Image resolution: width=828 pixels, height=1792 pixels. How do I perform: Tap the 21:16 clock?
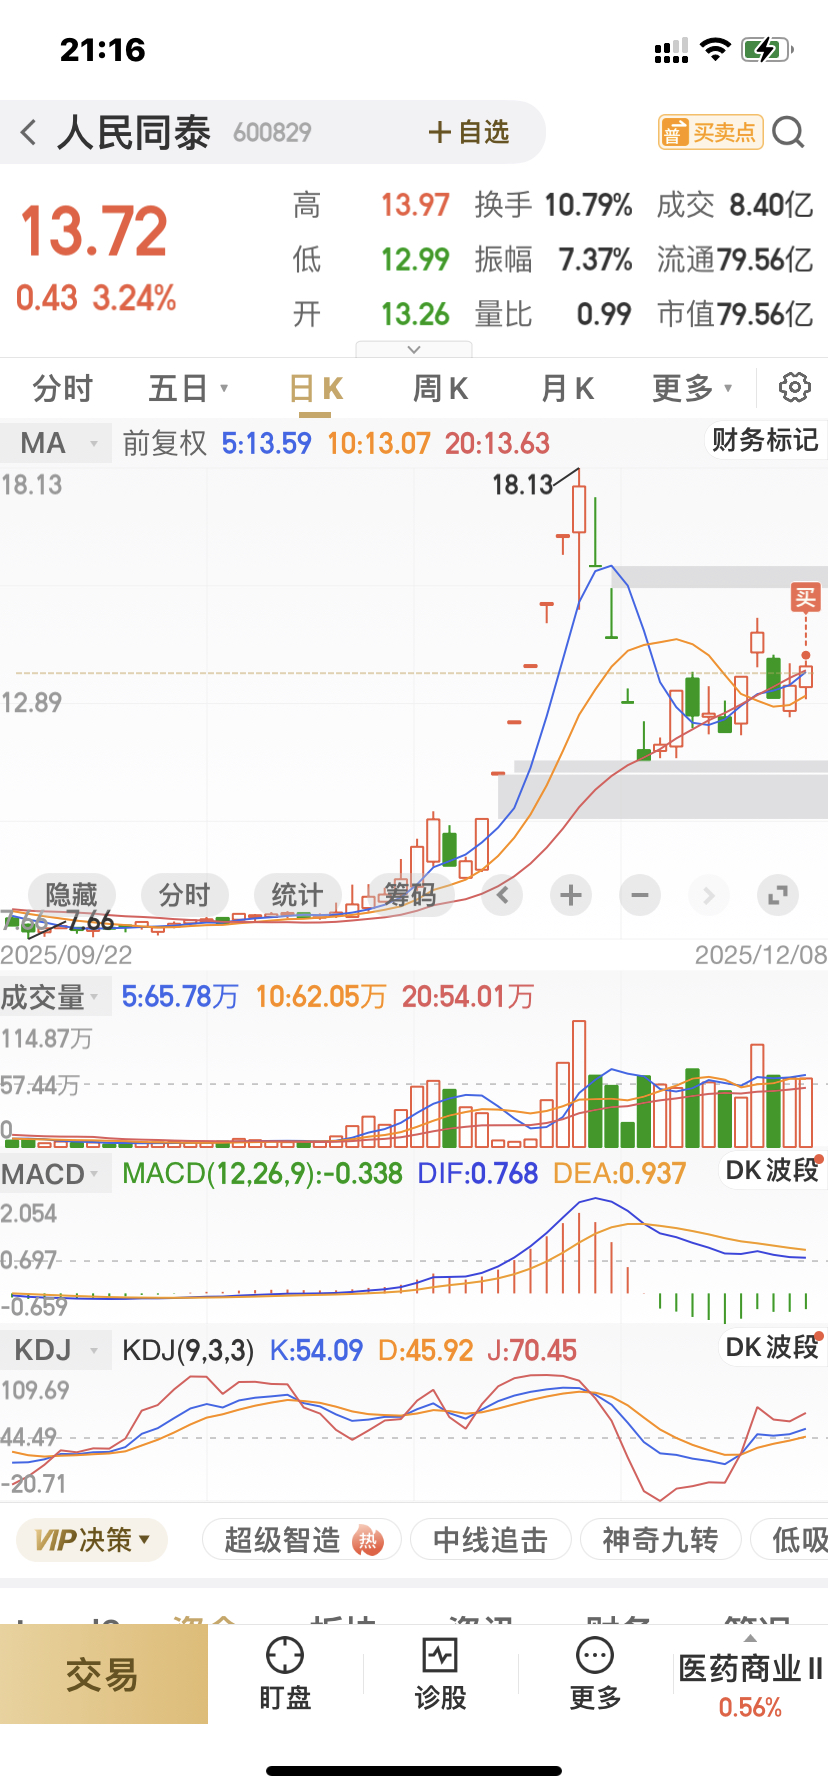pos(103,50)
